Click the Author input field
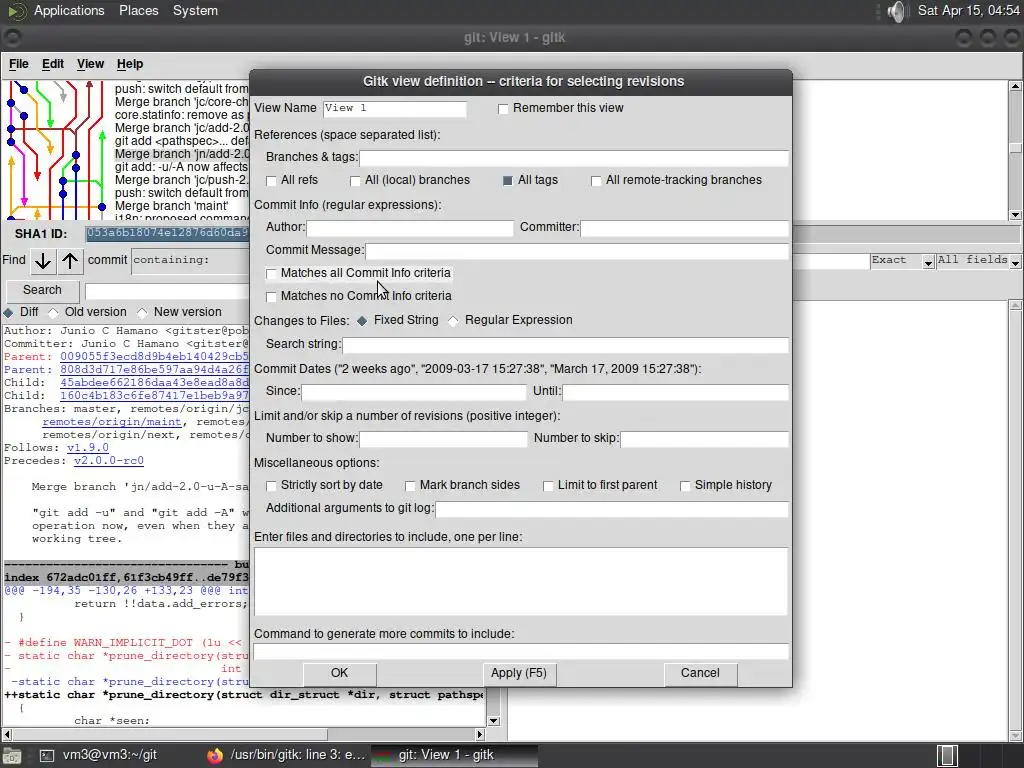1024x768 pixels. tap(410, 228)
